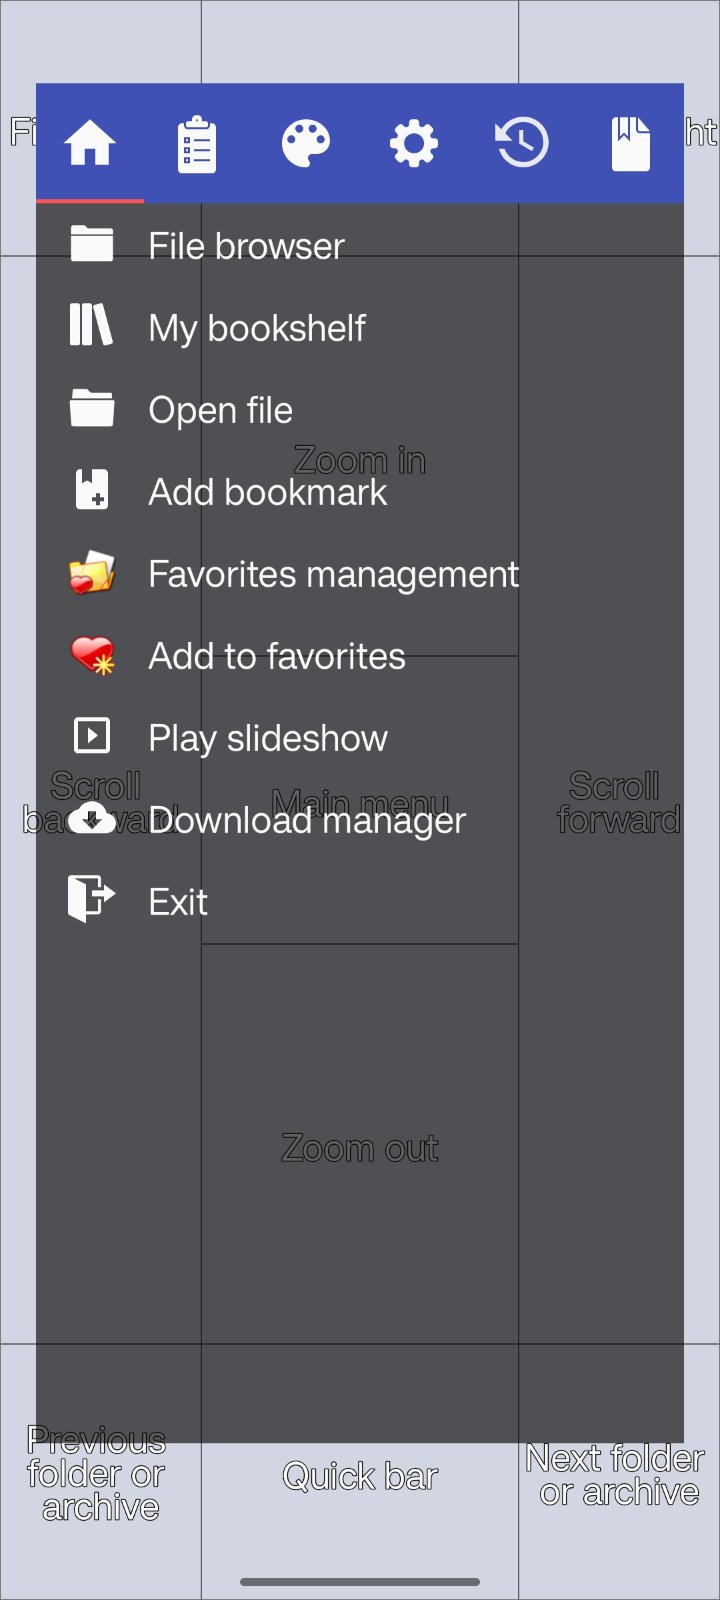Open My bookshelf
This screenshot has height=1600, width=720.
(257, 328)
